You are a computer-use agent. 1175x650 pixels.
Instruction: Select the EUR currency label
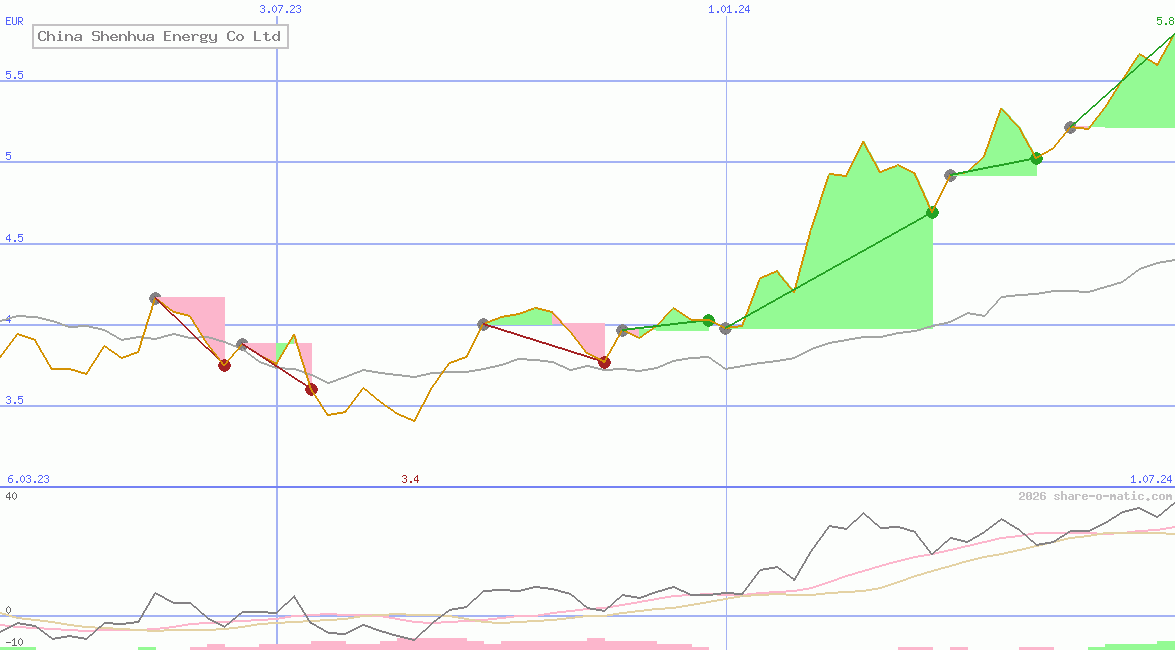[14, 19]
